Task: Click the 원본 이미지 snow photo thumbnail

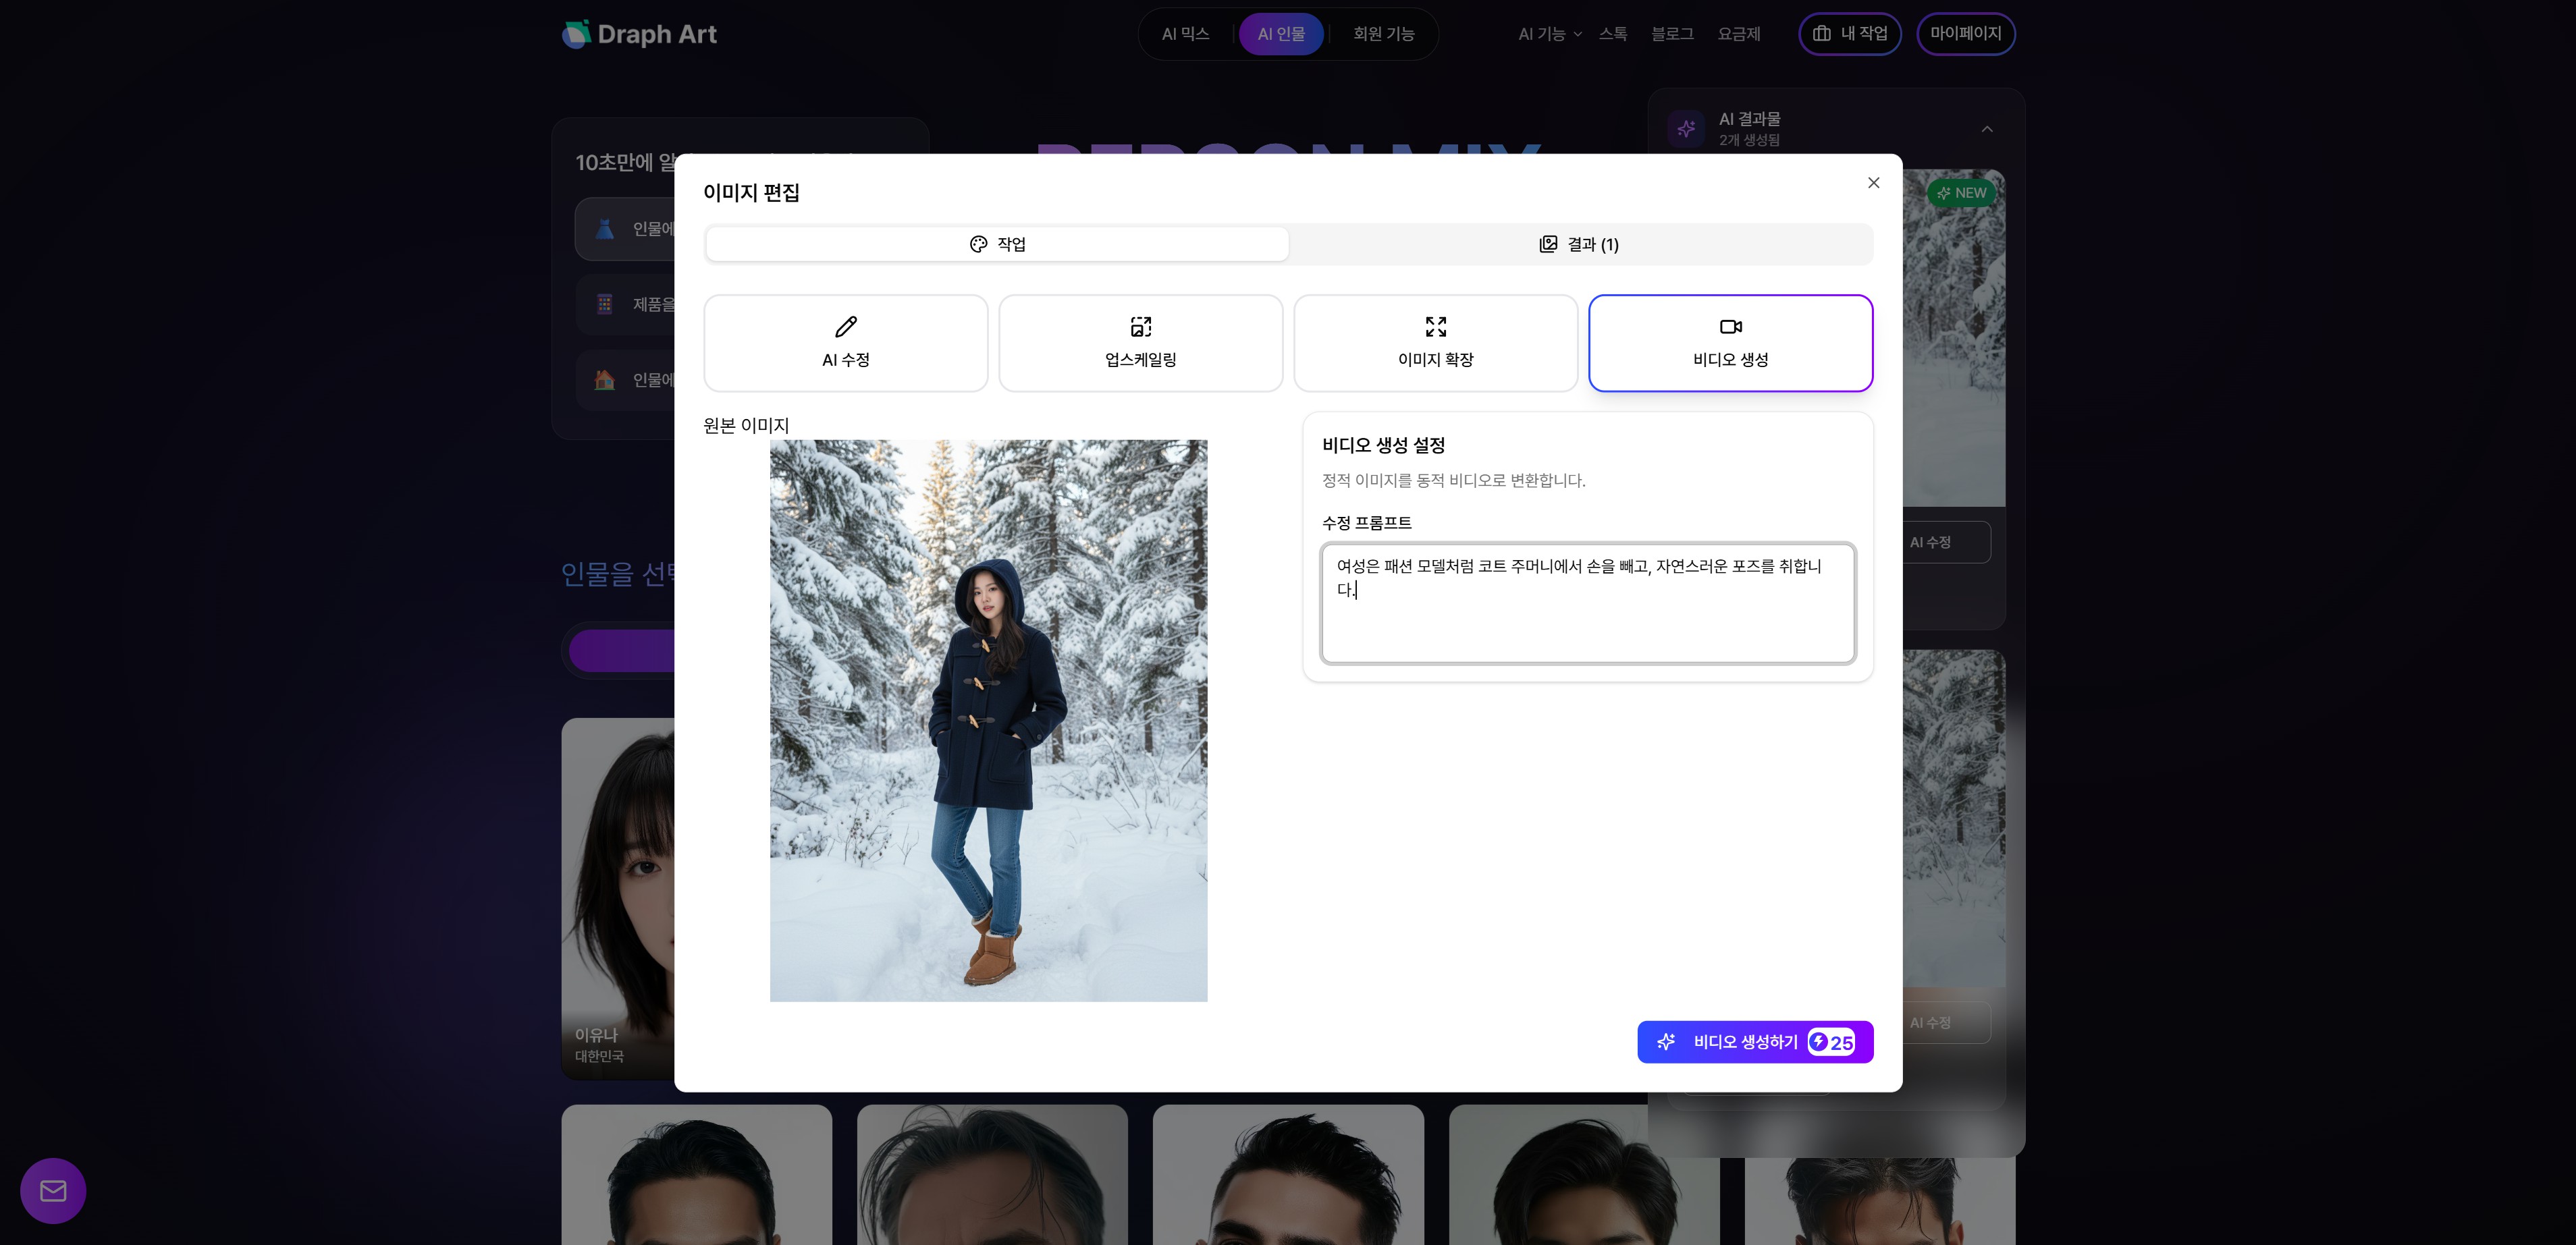Action: 988,721
